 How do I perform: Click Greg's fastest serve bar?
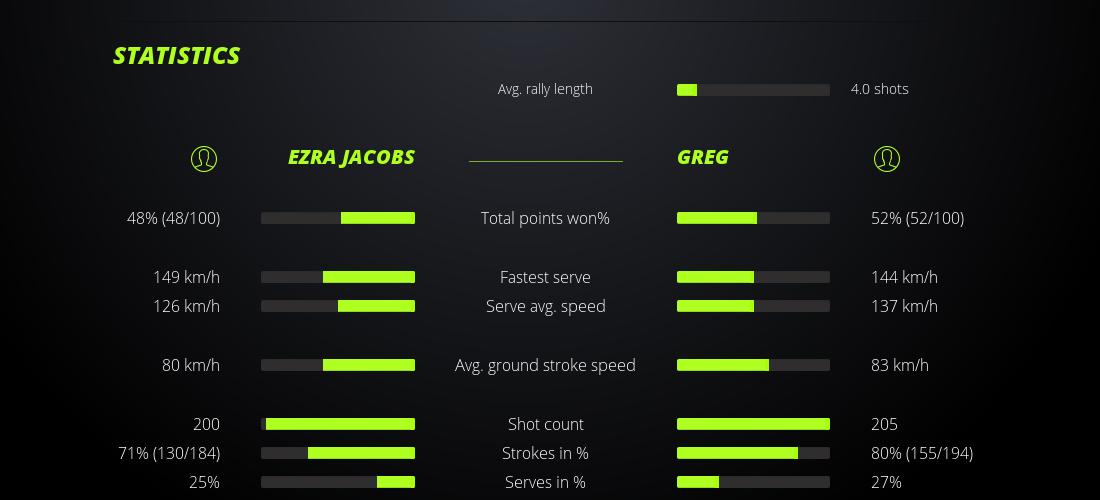pyautogui.click(x=753, y=277)
